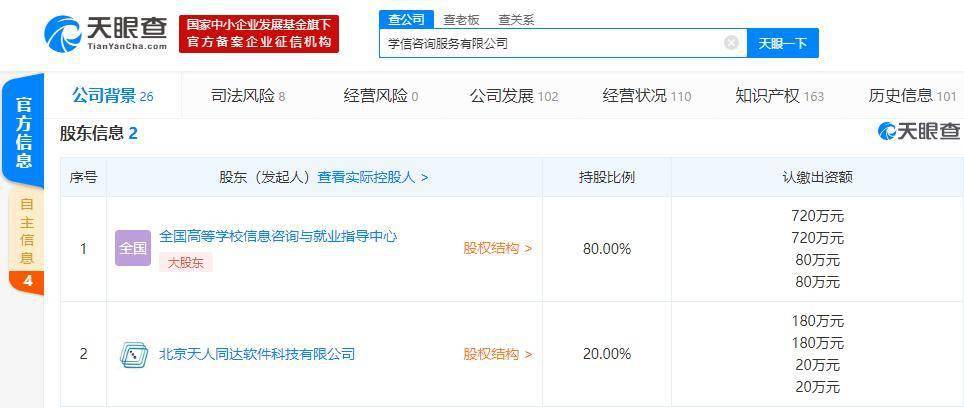
Task: Open the 历史信息 101 tab
Action: [912, 96]
